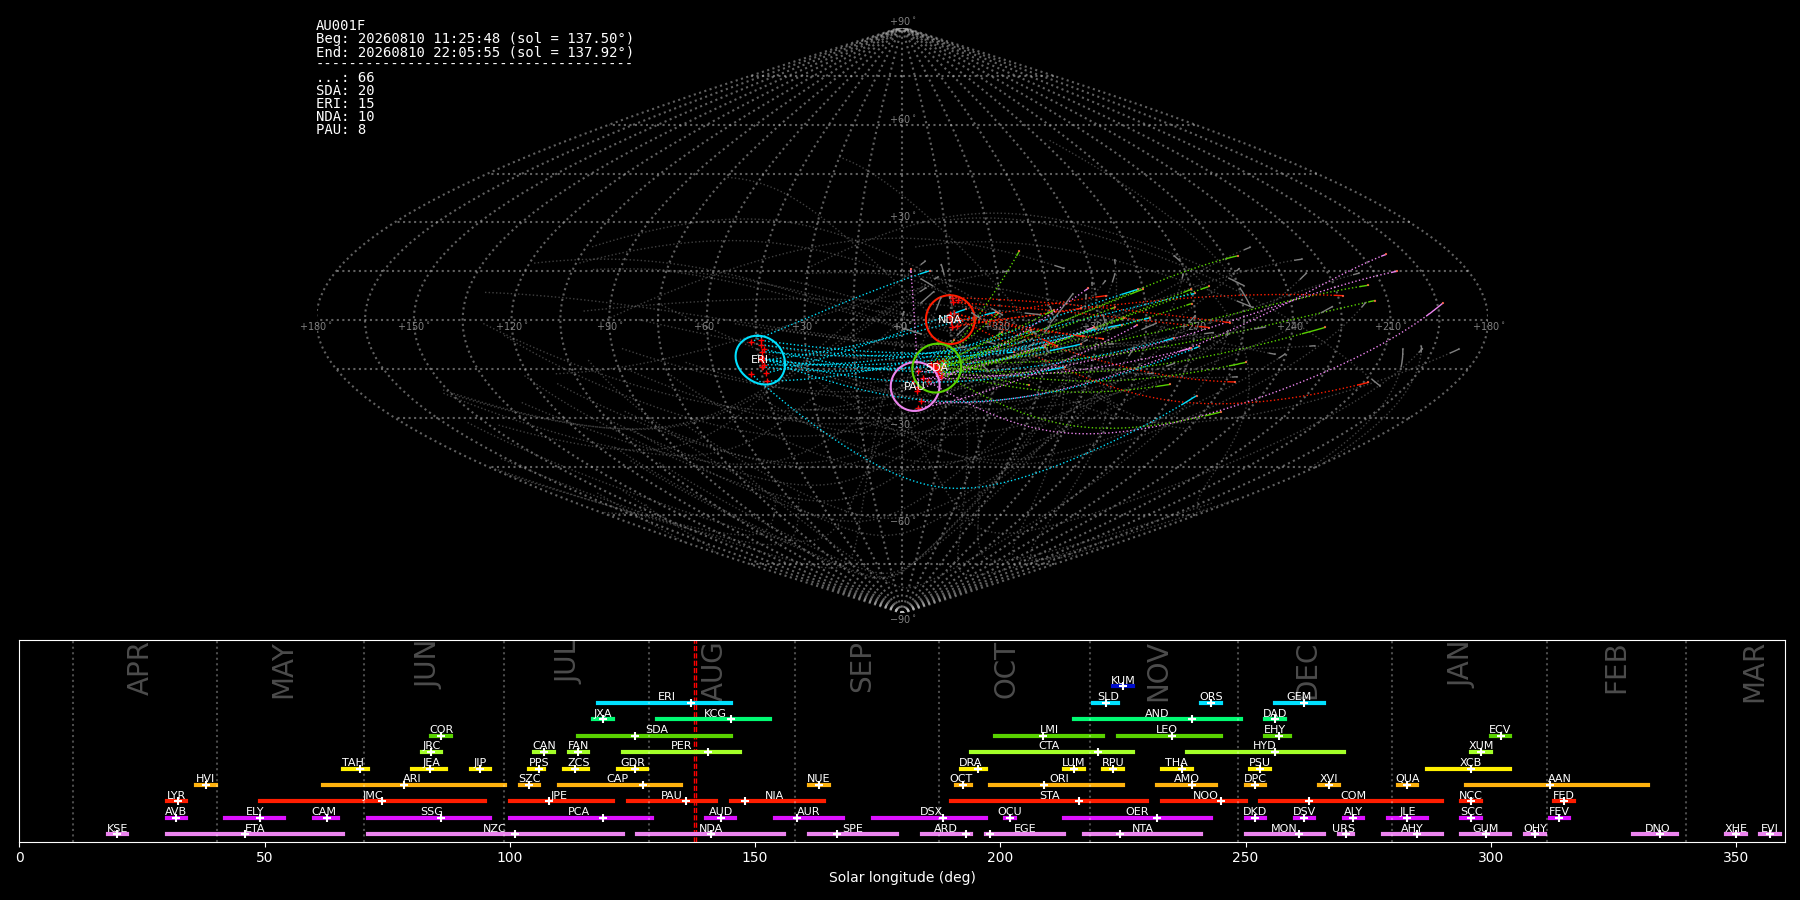The width and height of the screenshot is (1800, 900).
Task: Click the cyan ERI radiant circle
Action: [x=760, y=360]
